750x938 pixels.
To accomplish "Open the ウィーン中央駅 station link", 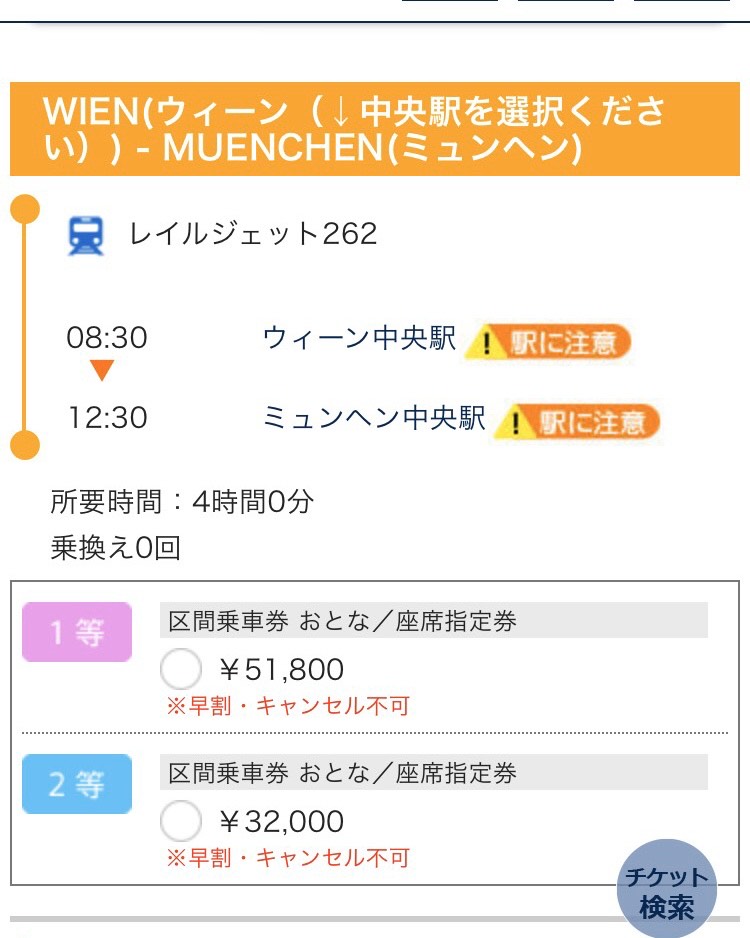I will (359, 338).
